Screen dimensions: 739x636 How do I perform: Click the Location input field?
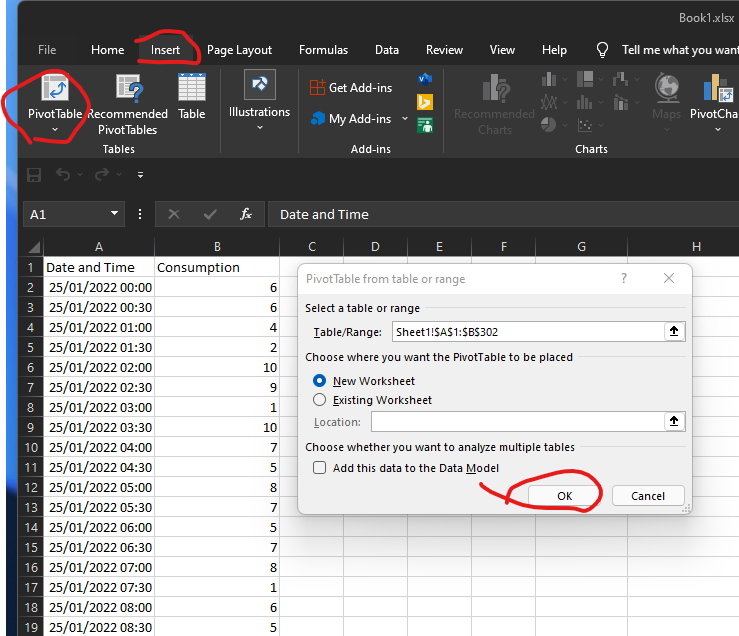point(517,421)
